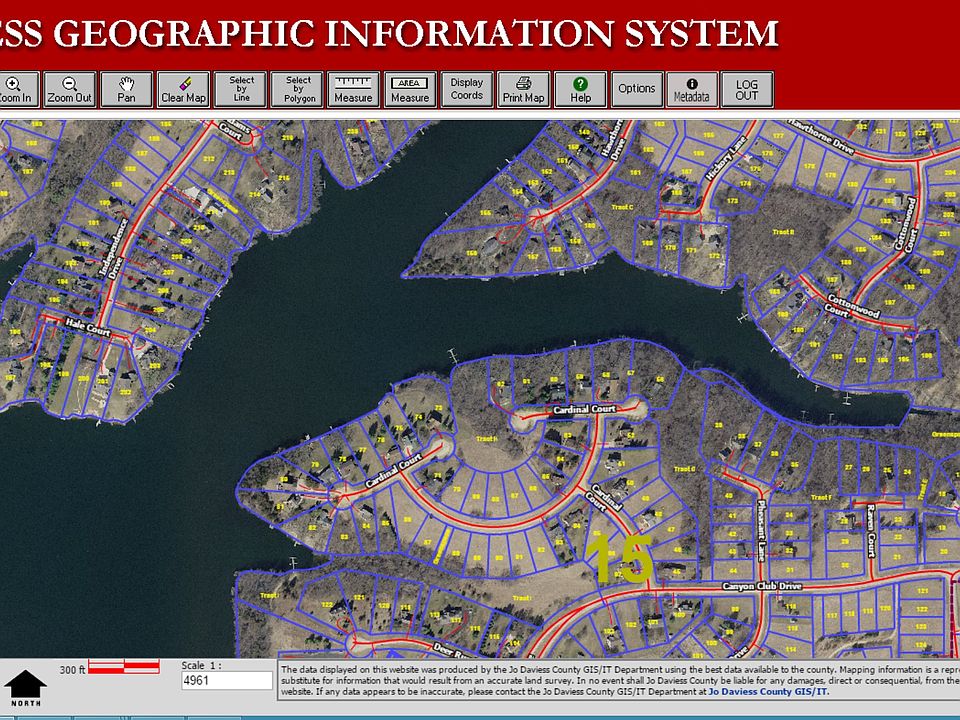Open the Options button
960x720 pixels.
(x=637, y=89)
